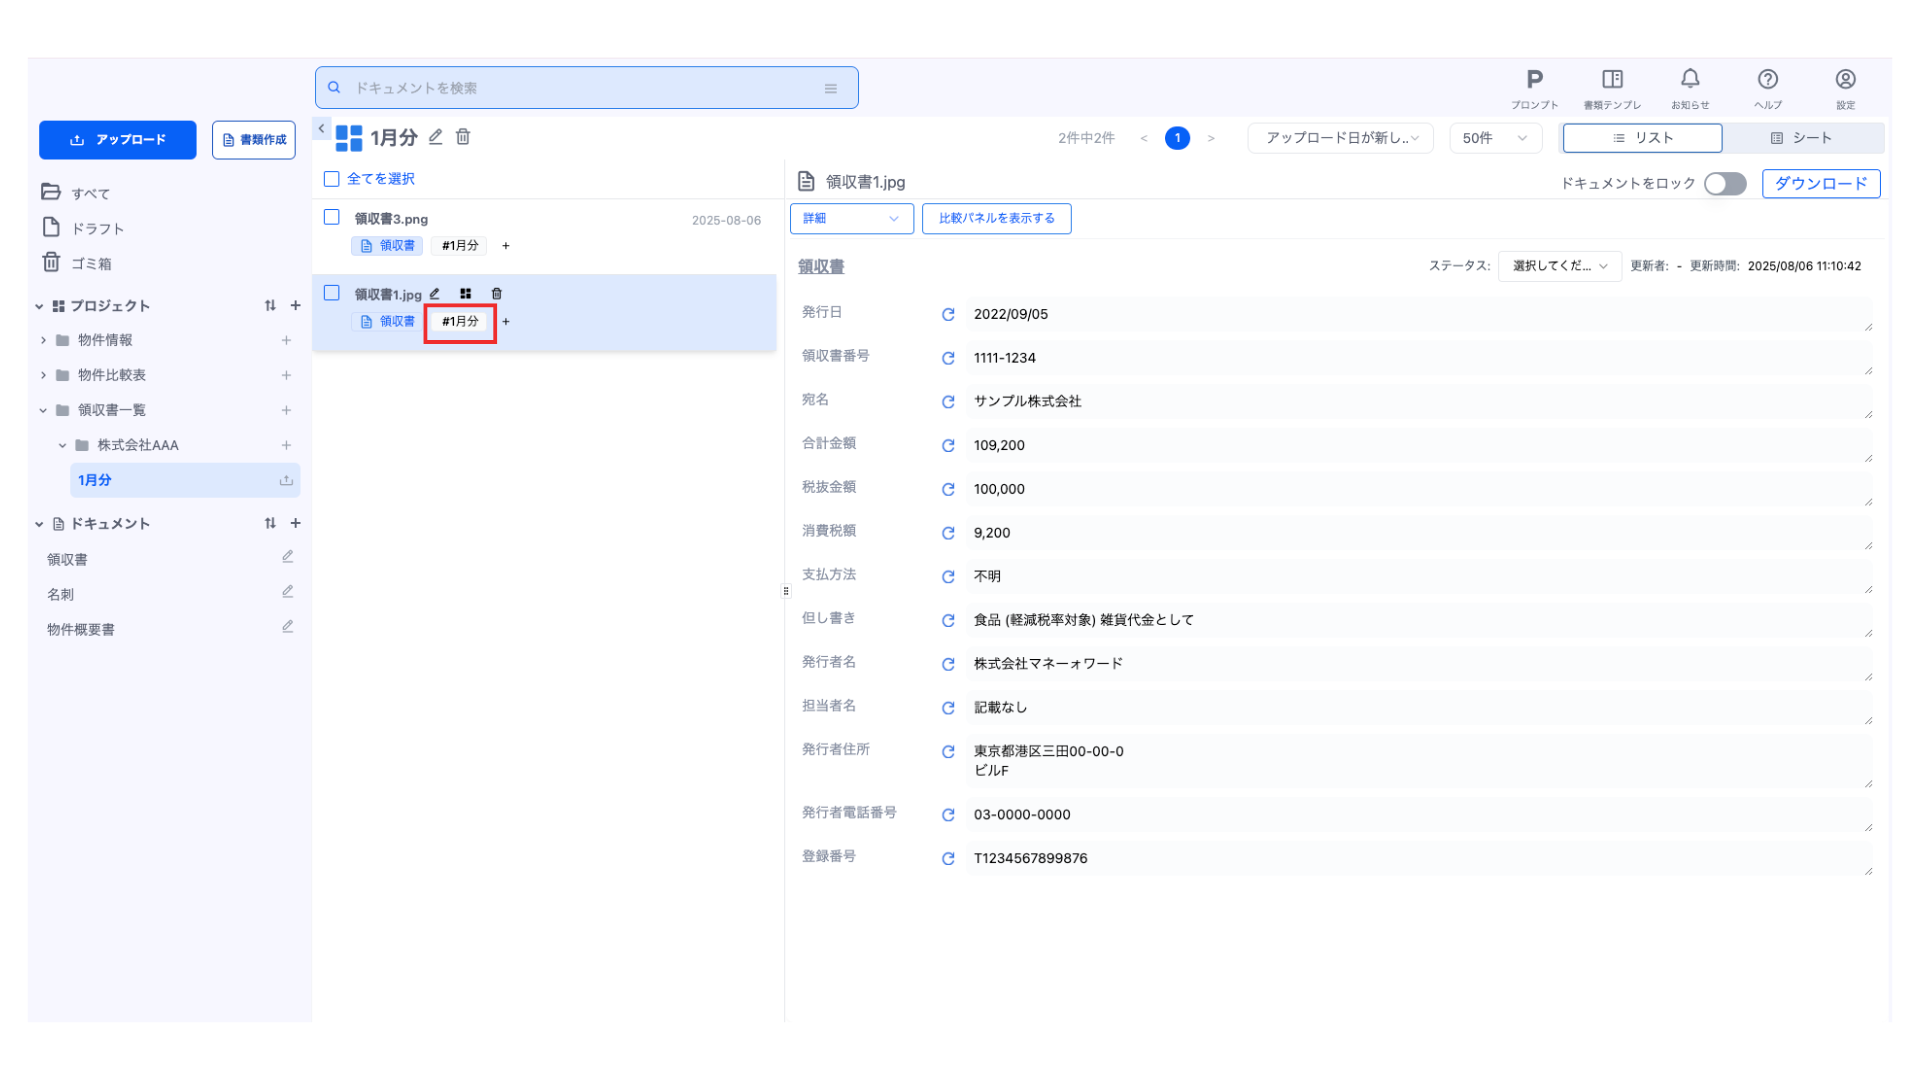Image resolution: width=1920 pixels, height=1080 pixels.
Task: Expand the 物件情報 folder
Action: click(43, 340)
